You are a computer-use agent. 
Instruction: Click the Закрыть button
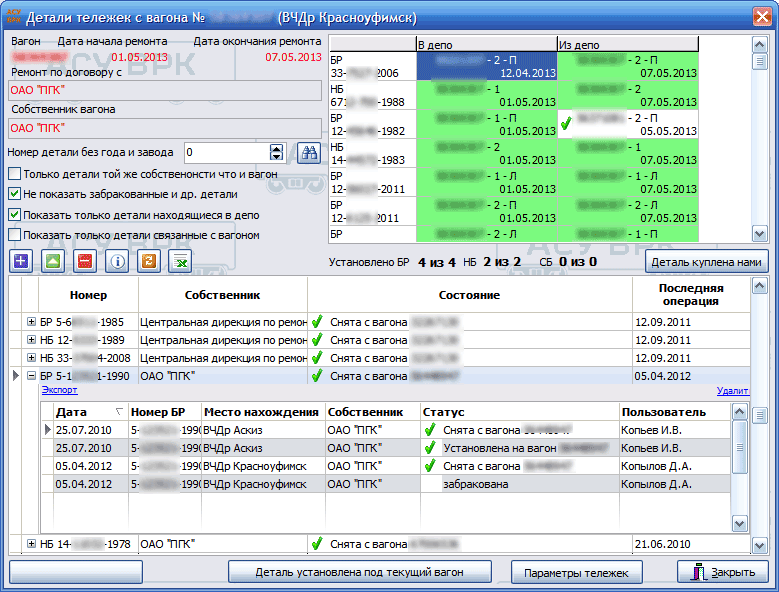722,572
